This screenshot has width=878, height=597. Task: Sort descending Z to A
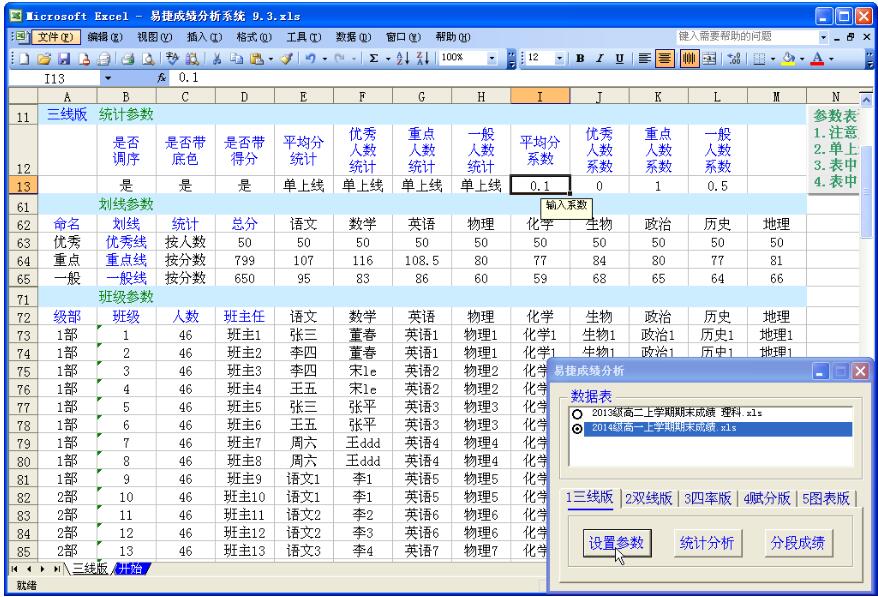click(423, 58)
